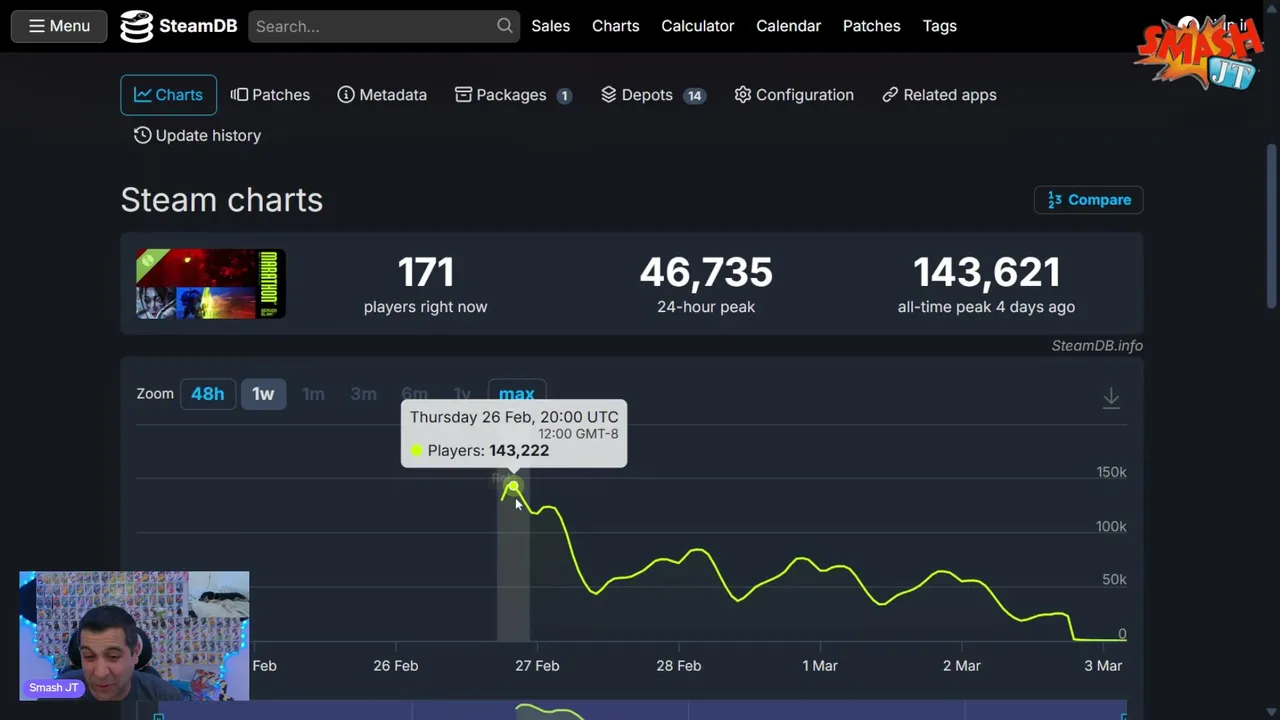This screenshot has width=1280, height=720.
Task: Set chart zoom to max
Action: (516, 393)
